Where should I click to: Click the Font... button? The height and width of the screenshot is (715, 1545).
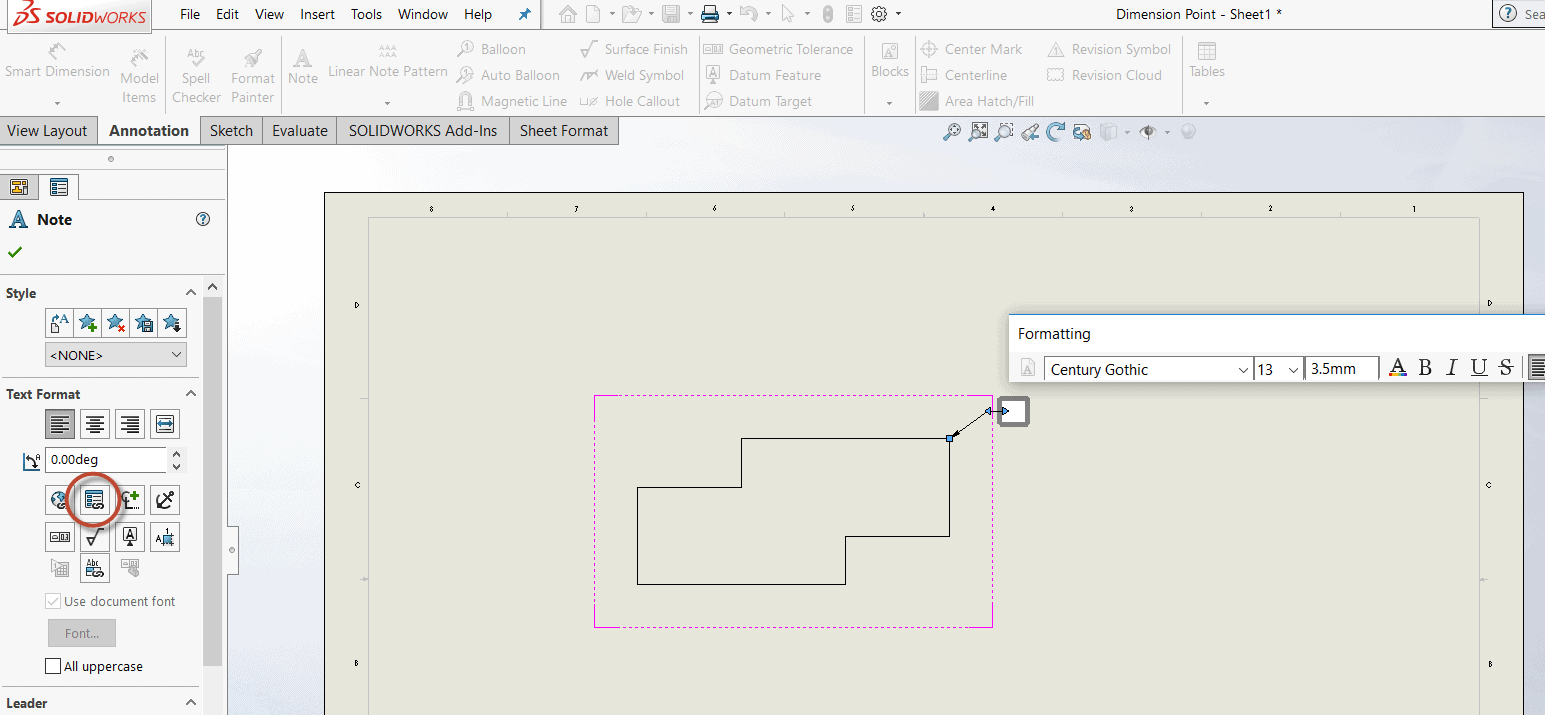pos(82,633)
